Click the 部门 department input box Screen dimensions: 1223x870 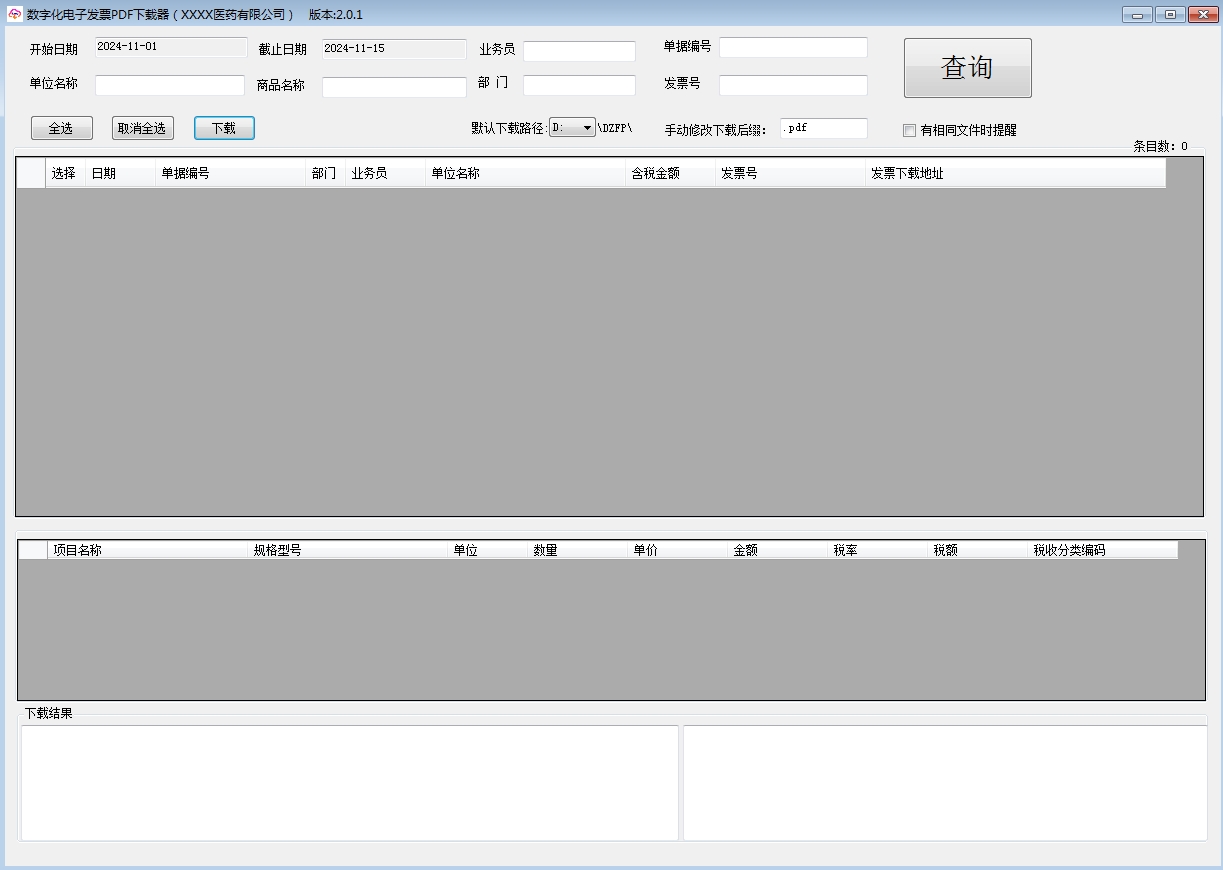[578, 84]
